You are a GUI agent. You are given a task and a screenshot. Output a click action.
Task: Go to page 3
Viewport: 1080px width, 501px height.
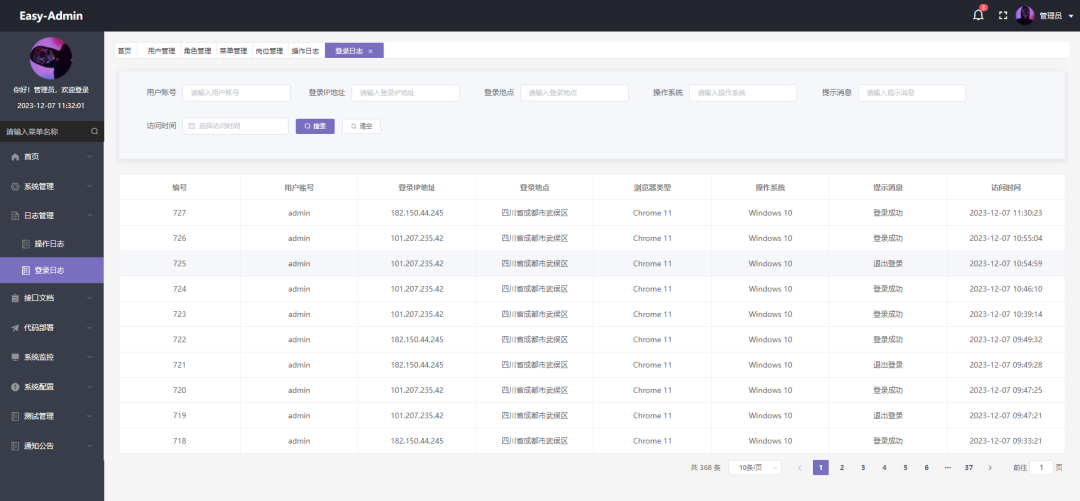coord(863,467)
